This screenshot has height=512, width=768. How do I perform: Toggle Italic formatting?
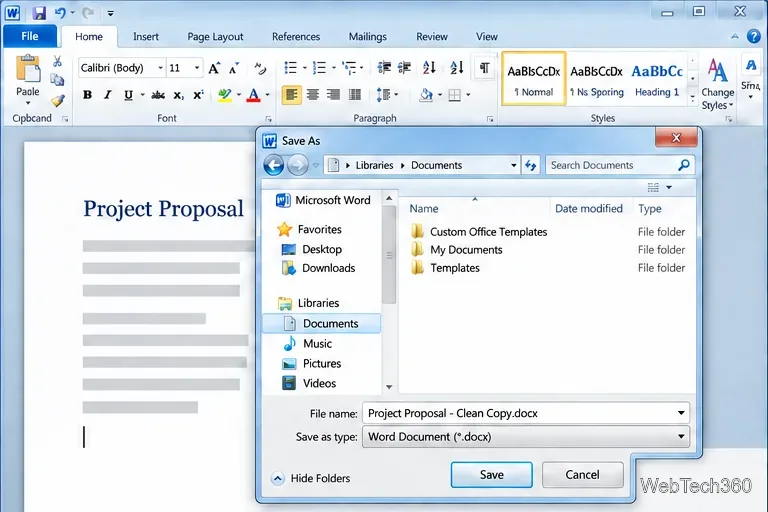108,95
